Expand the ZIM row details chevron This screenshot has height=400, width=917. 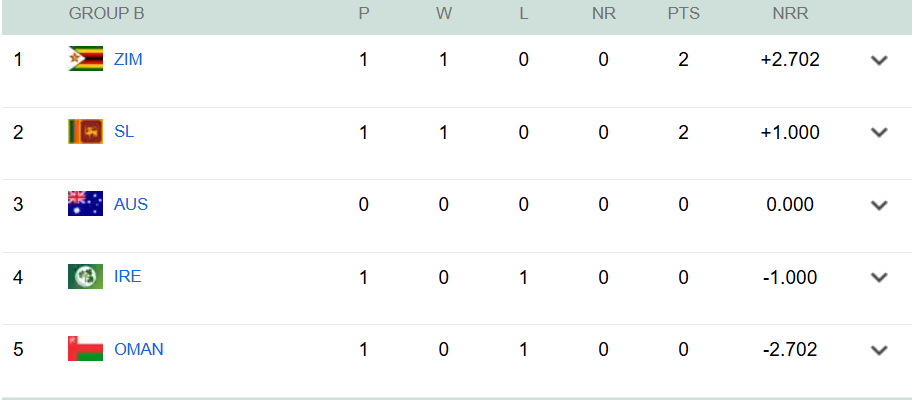pyautogui.click(x=879, y=60)
